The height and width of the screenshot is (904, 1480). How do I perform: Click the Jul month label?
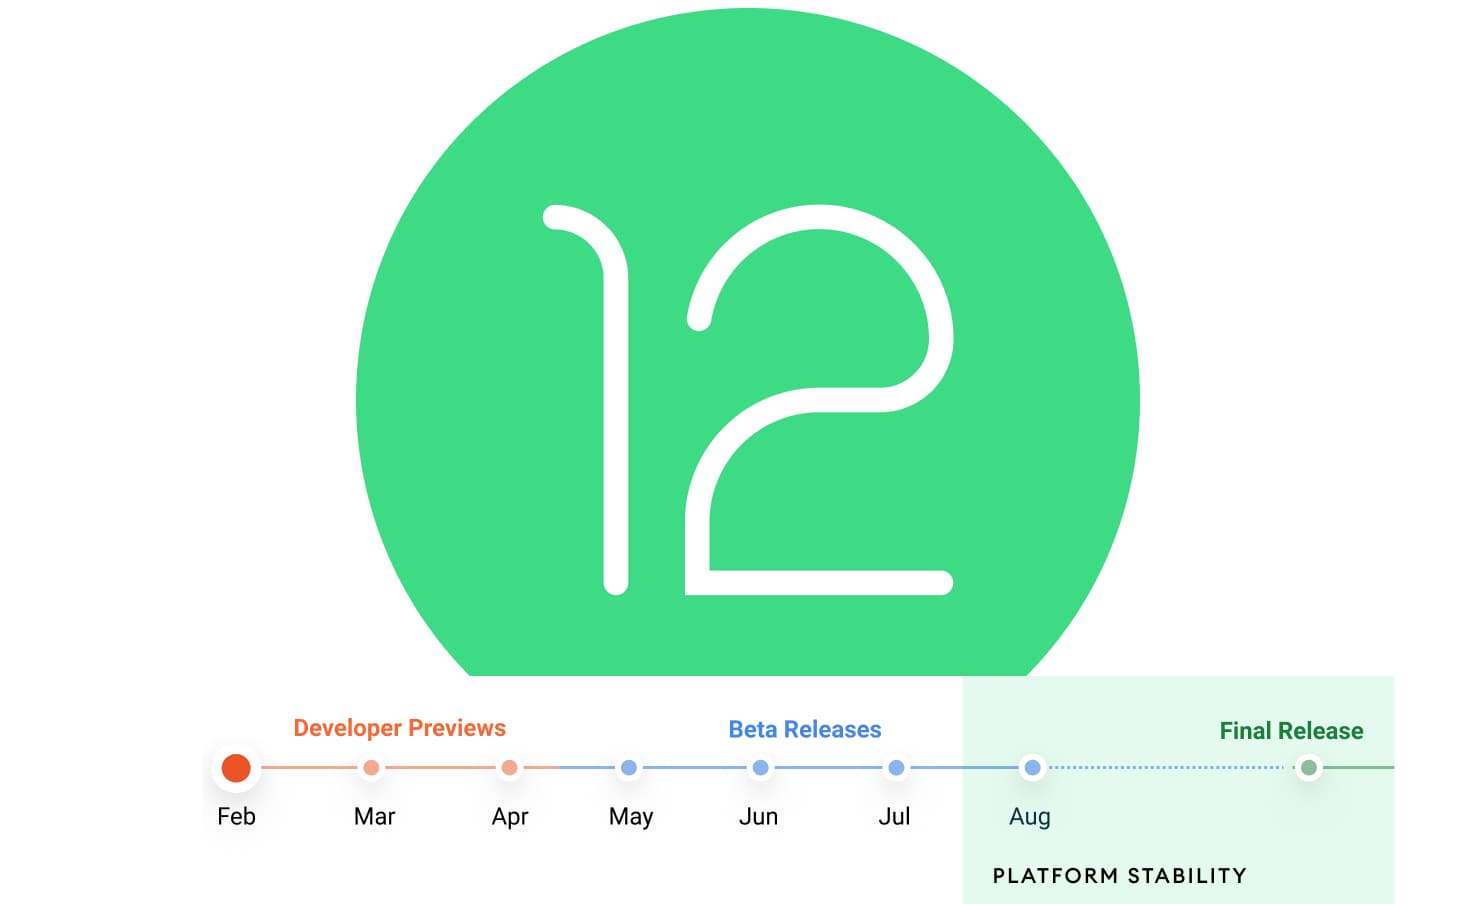click(x=895, y=817)
